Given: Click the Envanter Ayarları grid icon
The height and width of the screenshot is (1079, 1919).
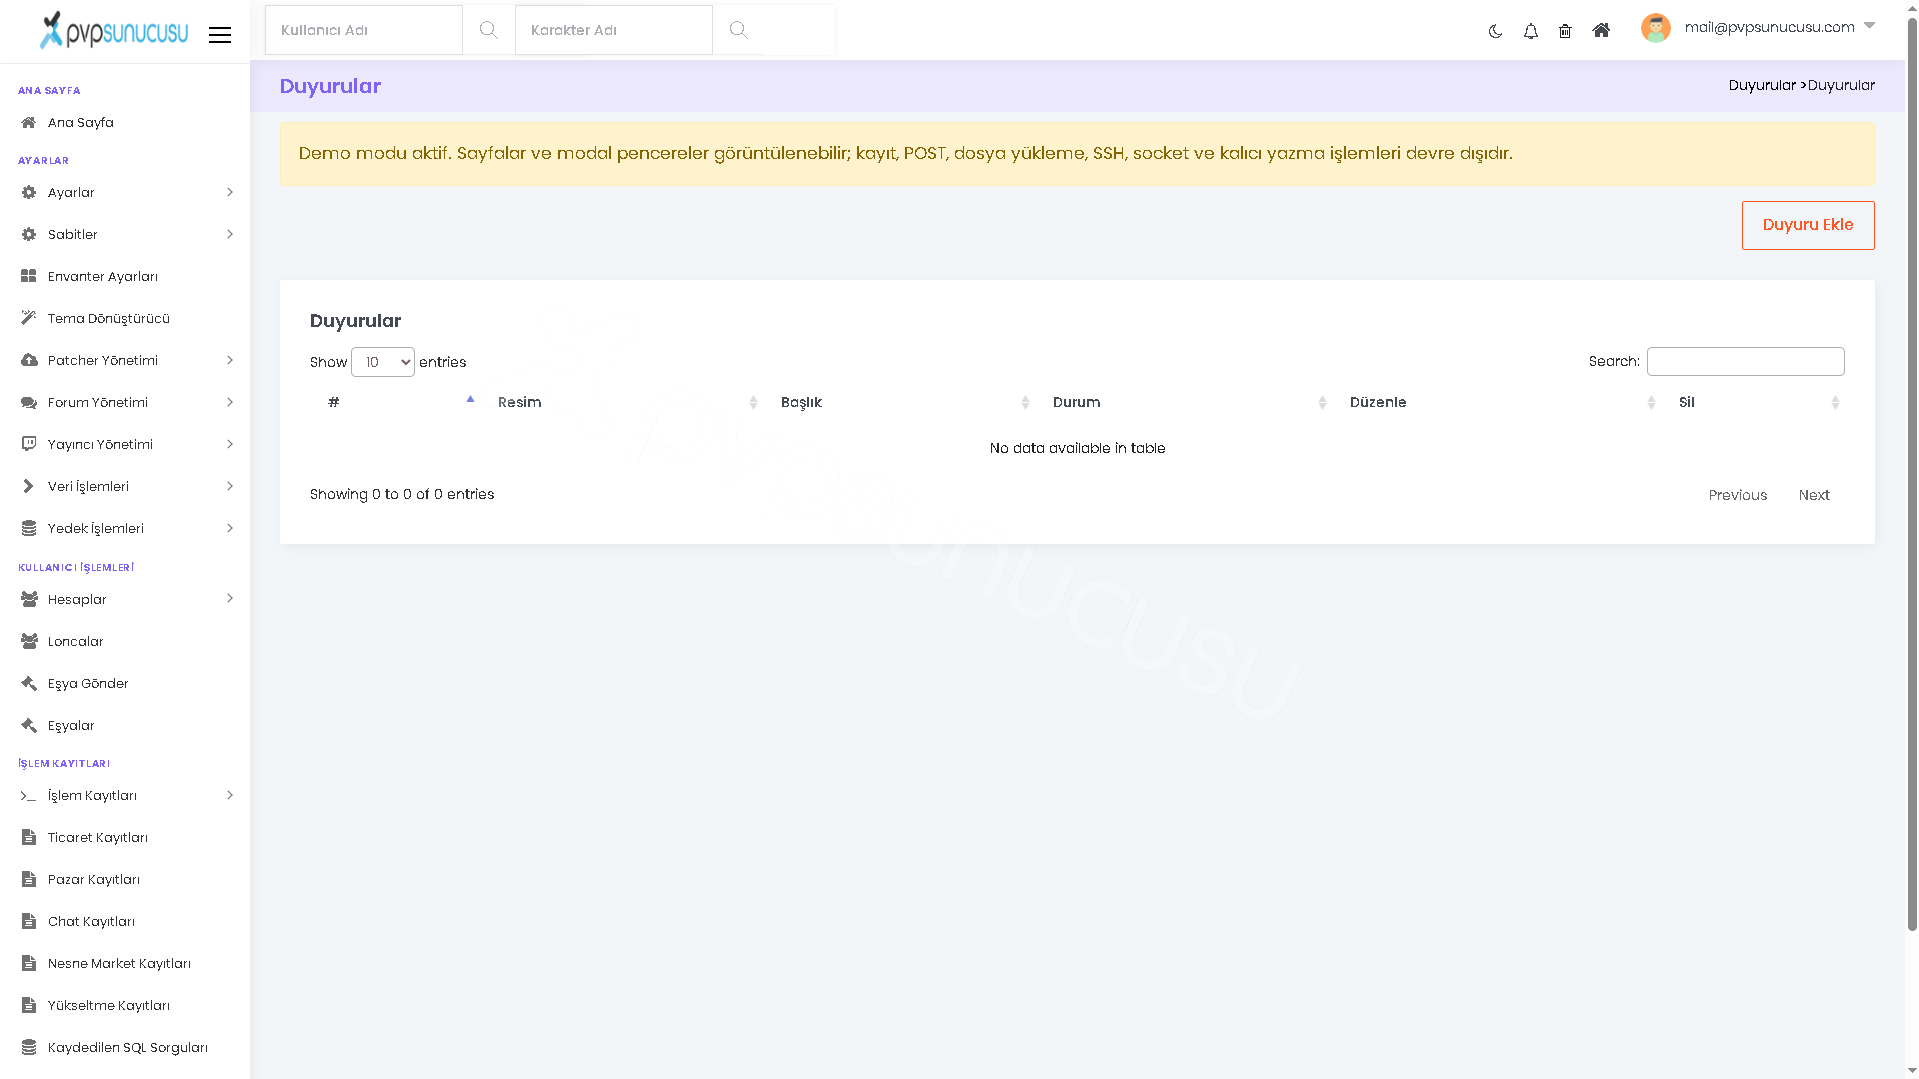Looking at the screenshot, I should 29,276.
